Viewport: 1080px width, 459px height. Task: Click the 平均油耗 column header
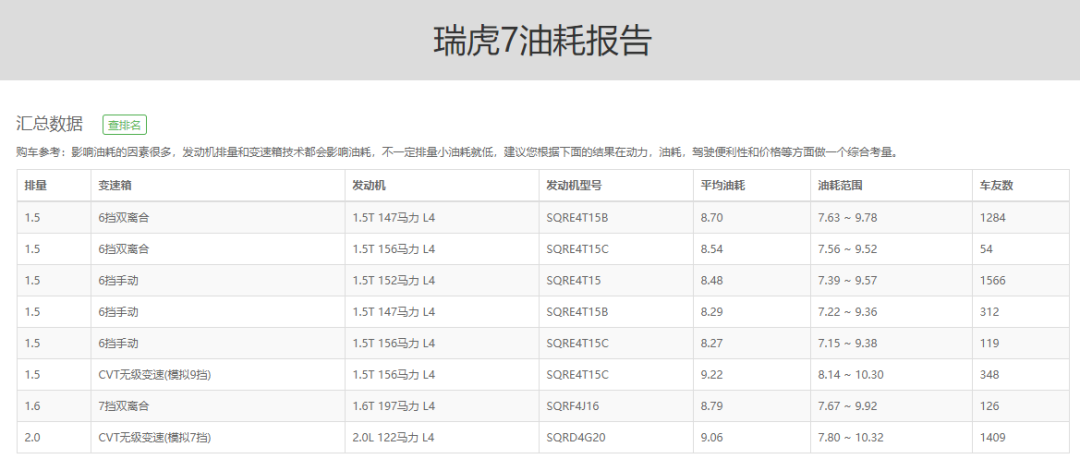723,185
